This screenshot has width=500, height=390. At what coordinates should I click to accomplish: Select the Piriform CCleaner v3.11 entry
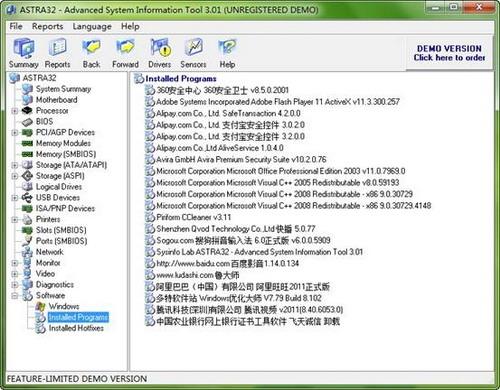coord(193,217)
